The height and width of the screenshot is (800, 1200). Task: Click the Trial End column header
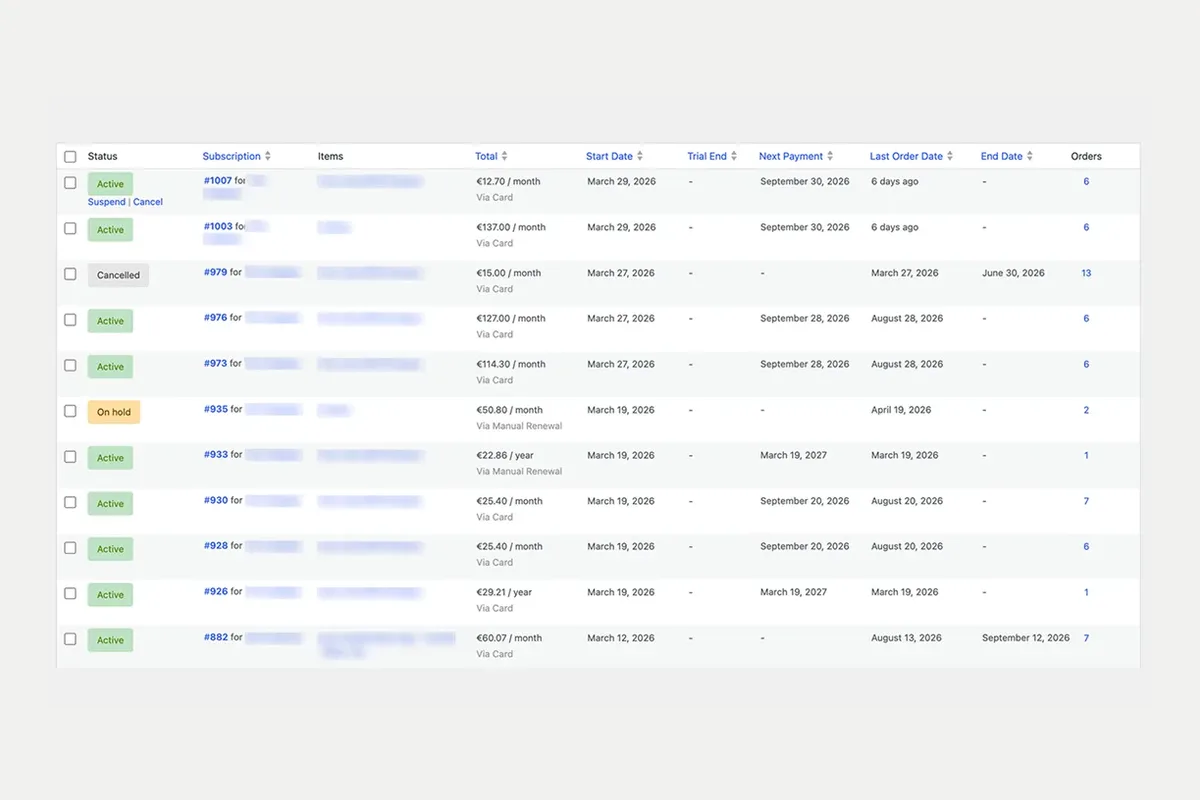click(x=707, y=156)
